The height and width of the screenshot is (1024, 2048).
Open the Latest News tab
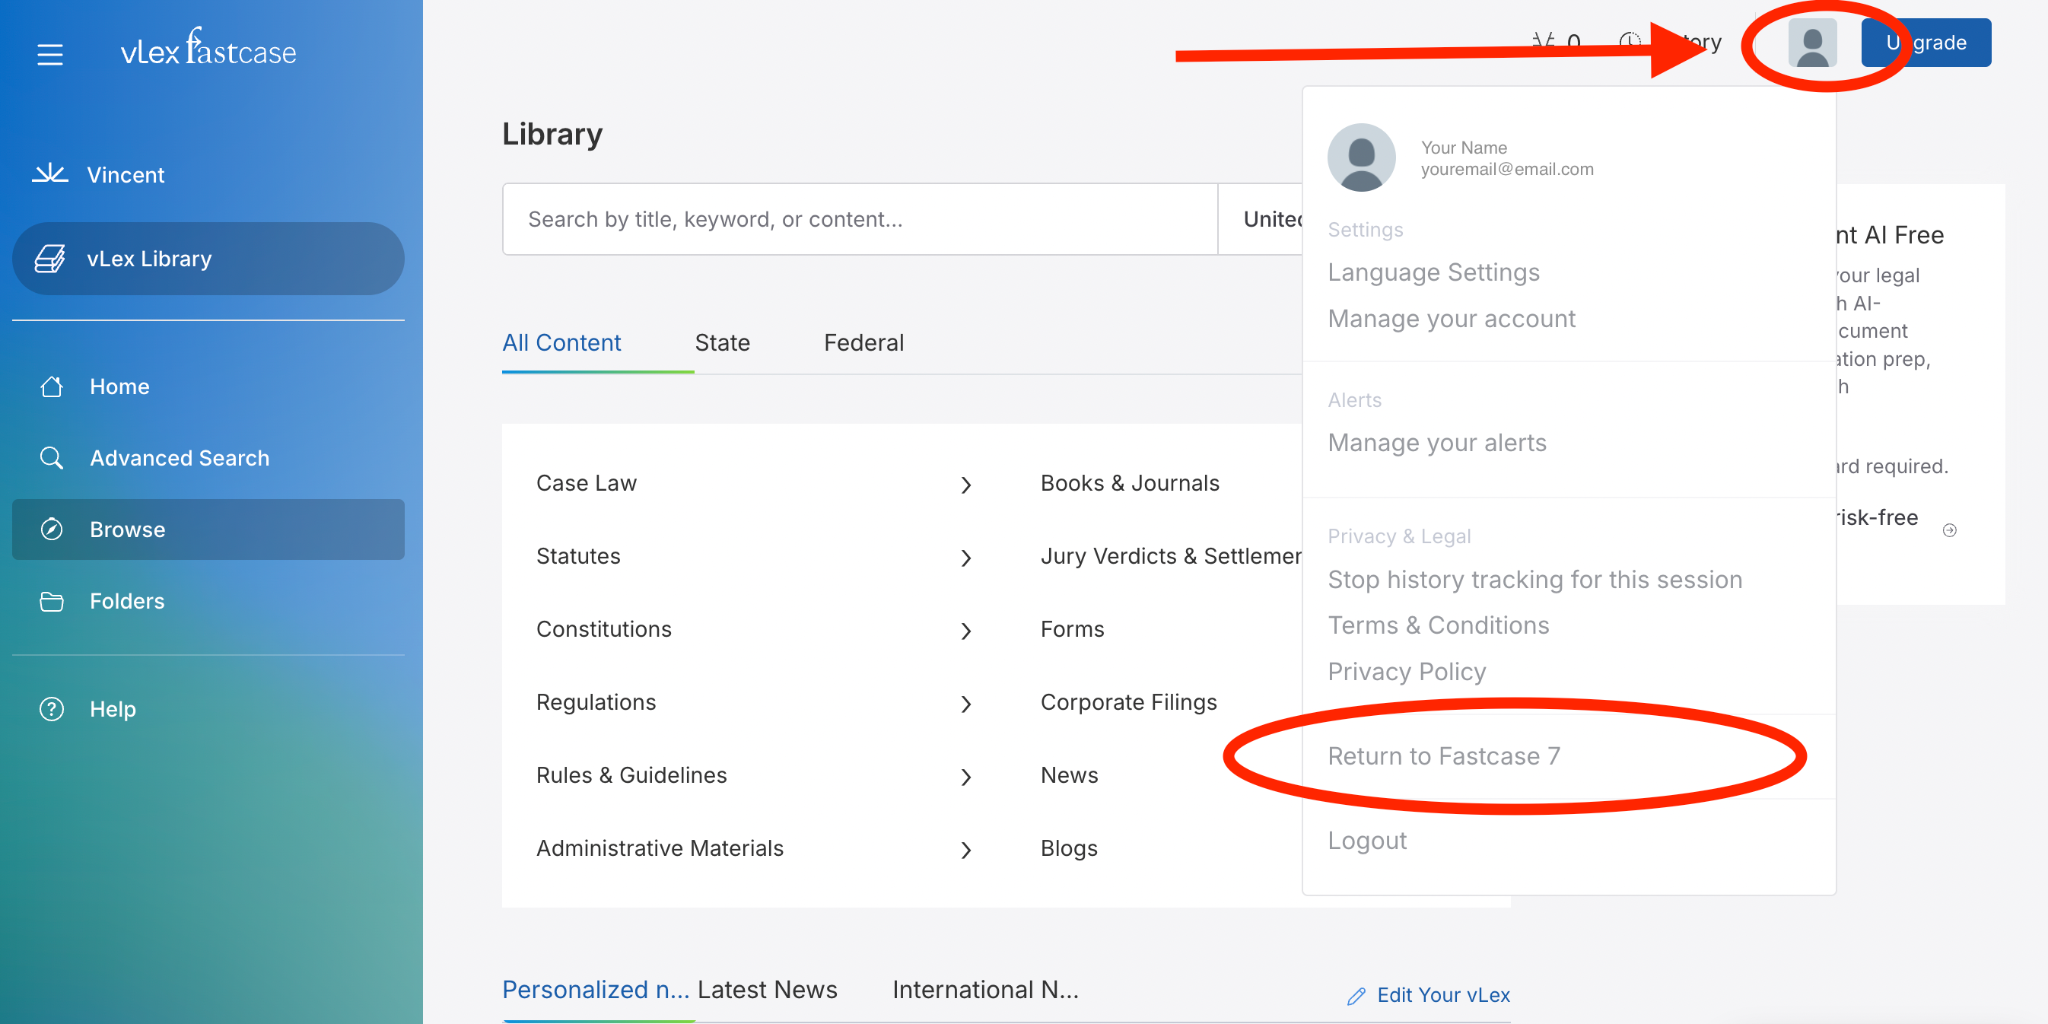click(768, 990)
